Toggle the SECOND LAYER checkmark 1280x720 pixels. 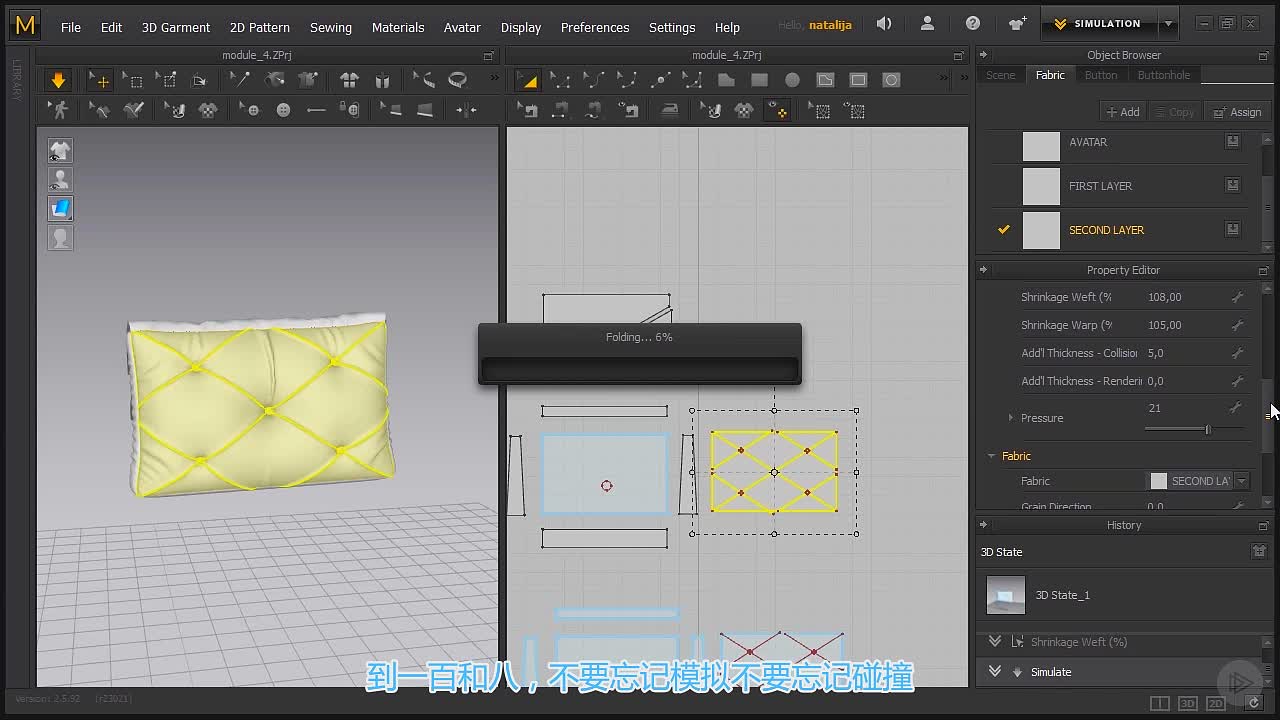tap(1004, 230)
